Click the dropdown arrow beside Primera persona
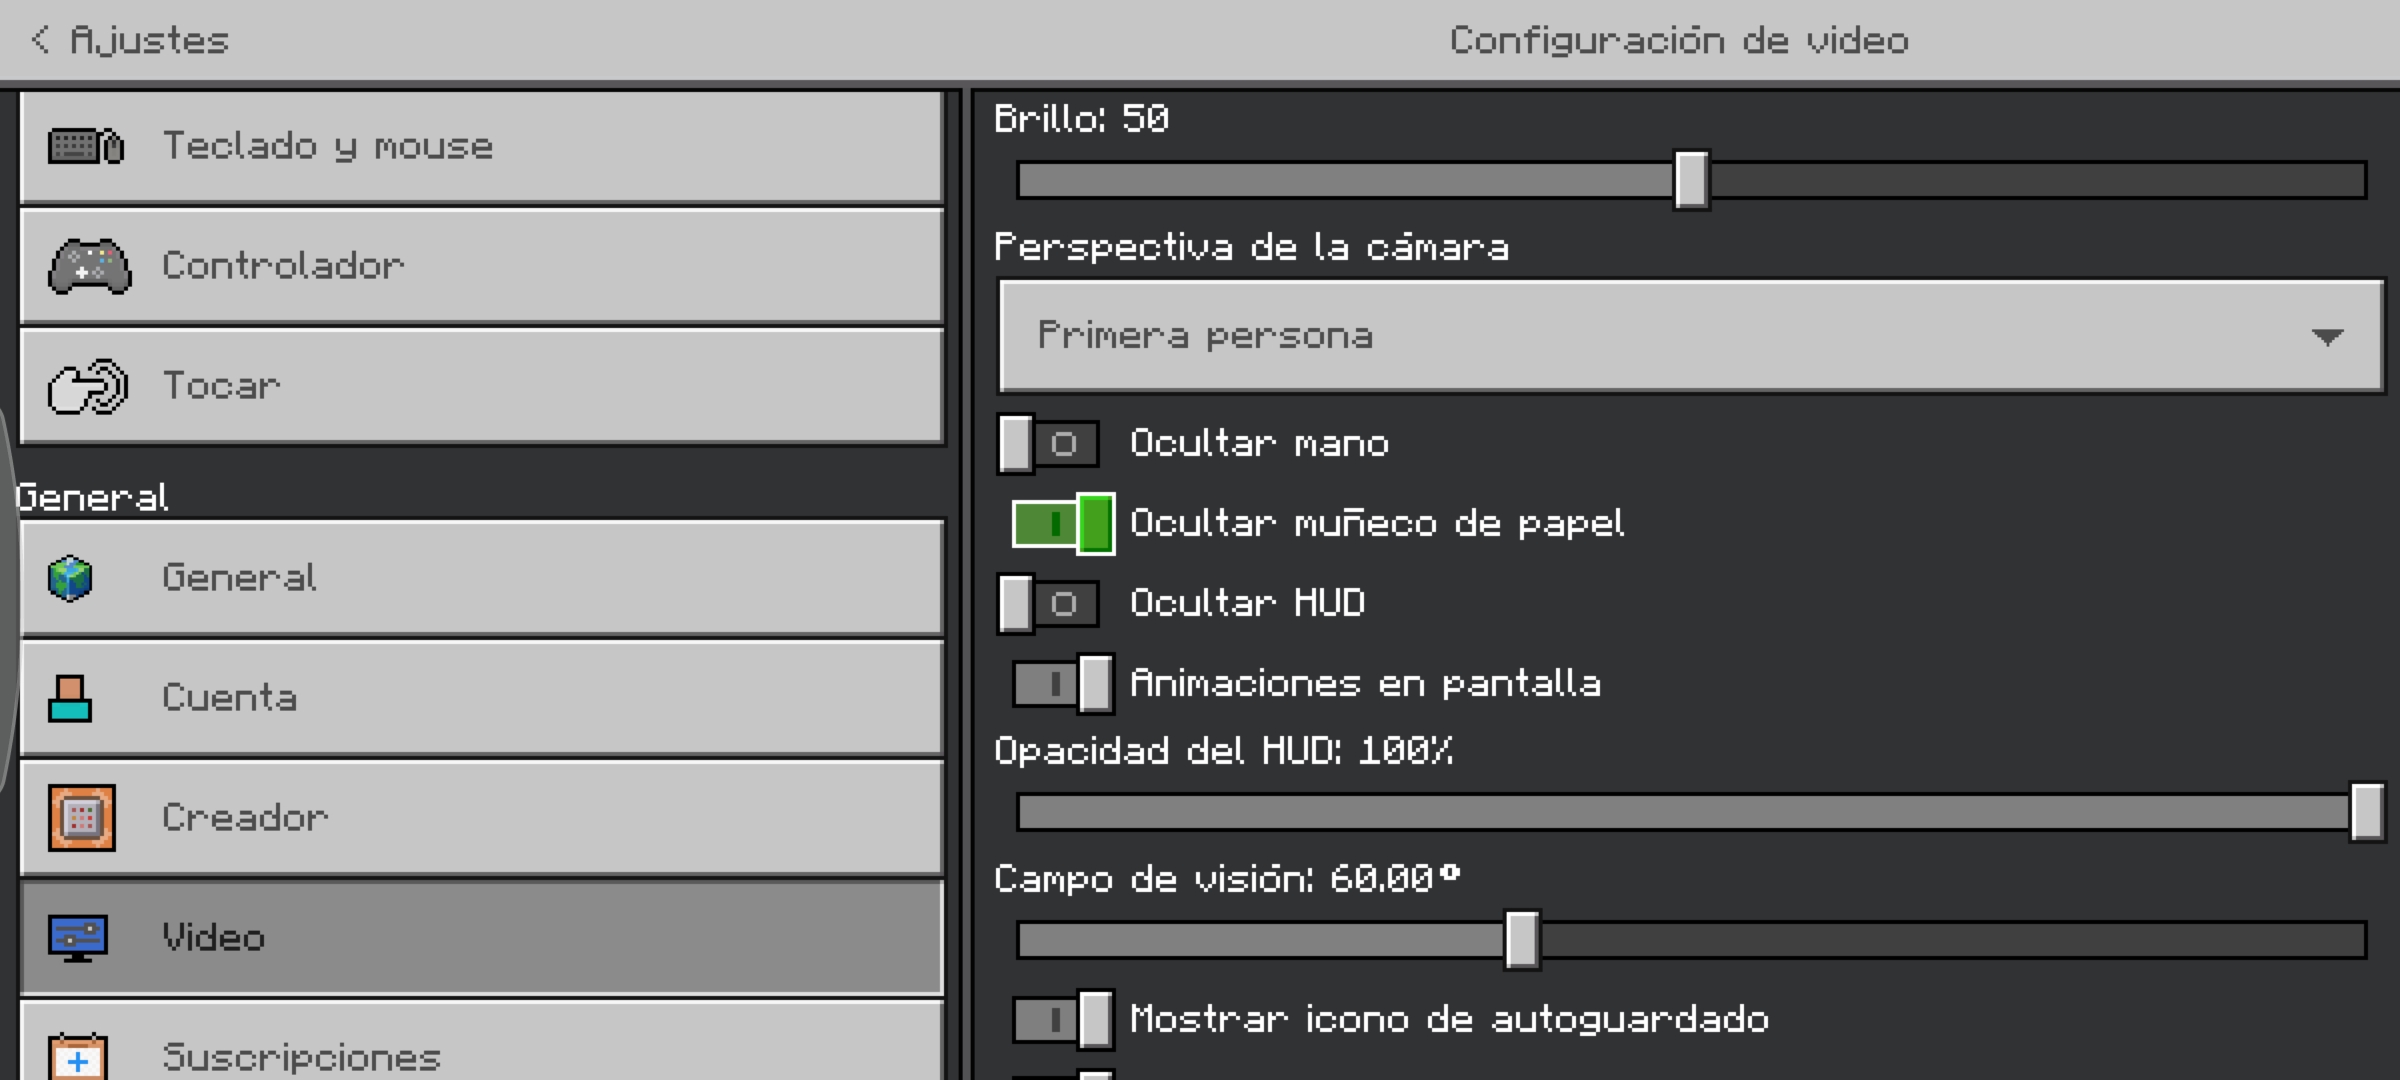This screenshot has height=1080, width=2400. 2328,337
